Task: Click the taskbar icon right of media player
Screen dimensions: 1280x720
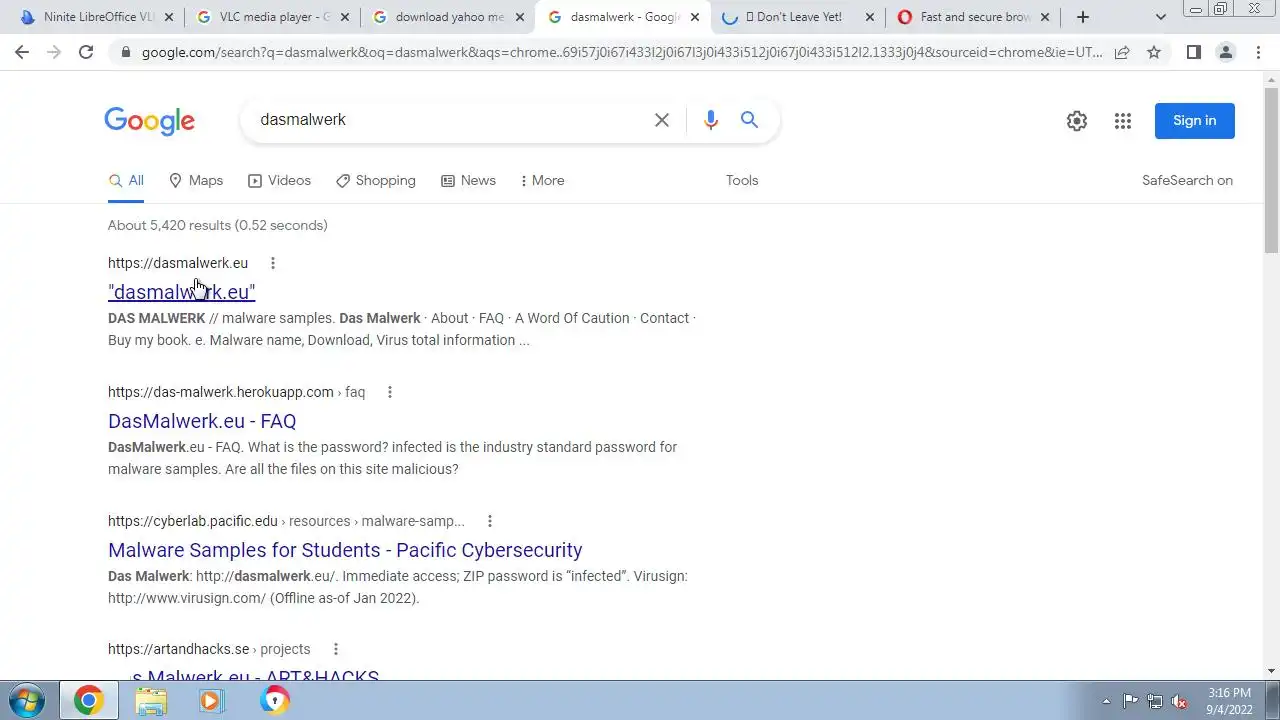Action: point(275,701)
